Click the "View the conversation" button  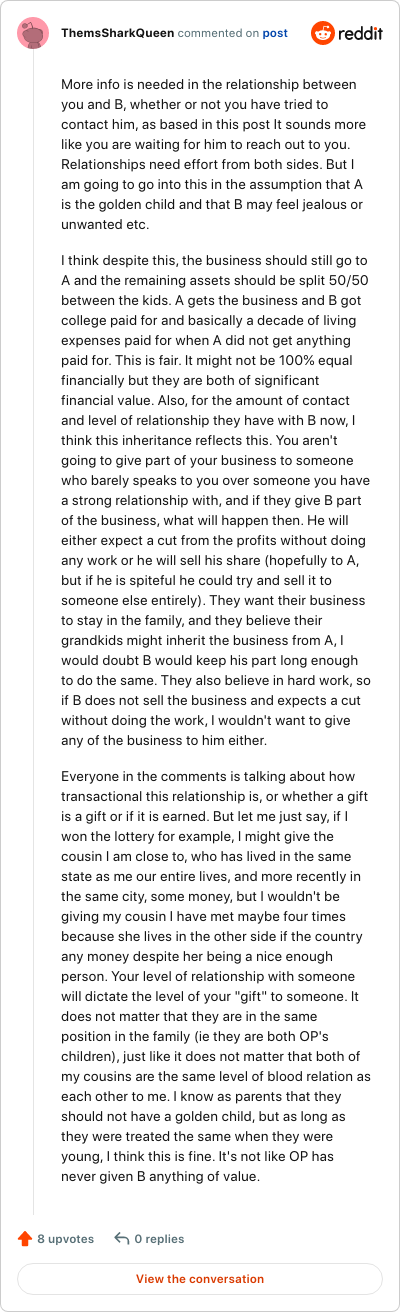pos(200,1279)
